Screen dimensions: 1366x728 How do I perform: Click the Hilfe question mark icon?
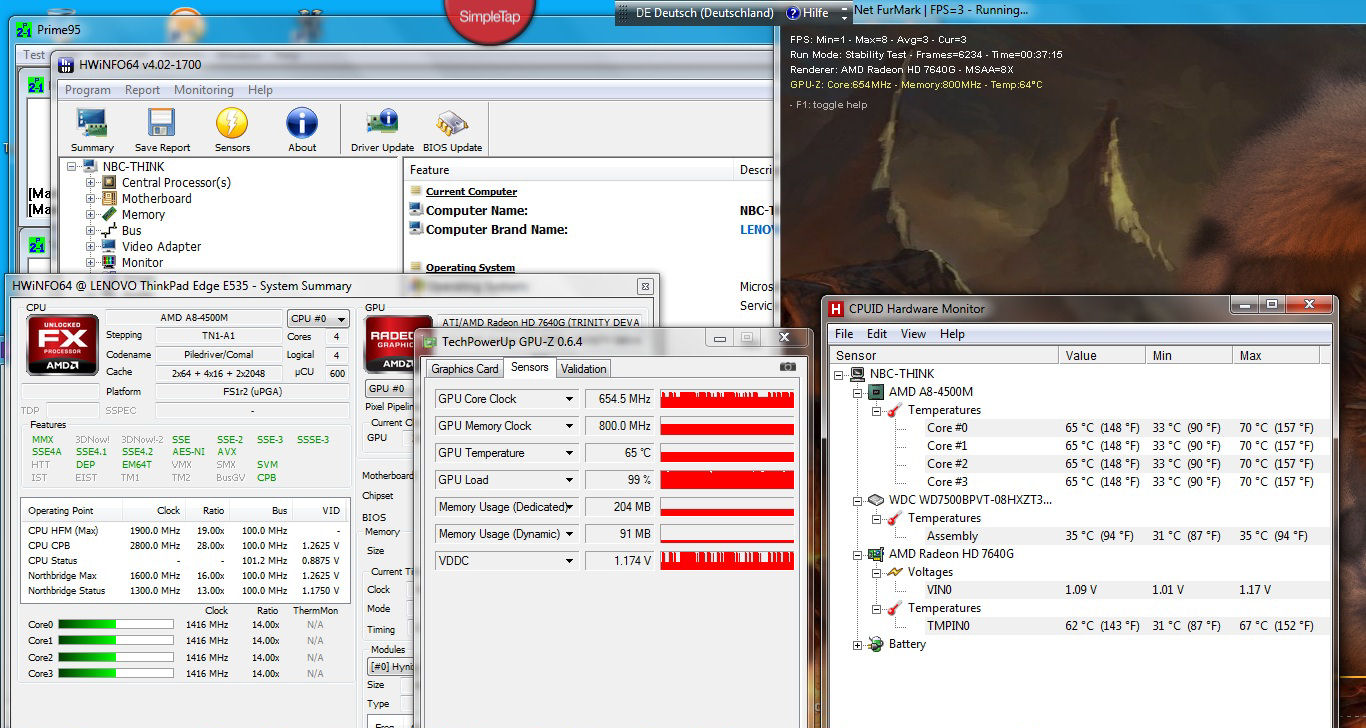point(793,13)
